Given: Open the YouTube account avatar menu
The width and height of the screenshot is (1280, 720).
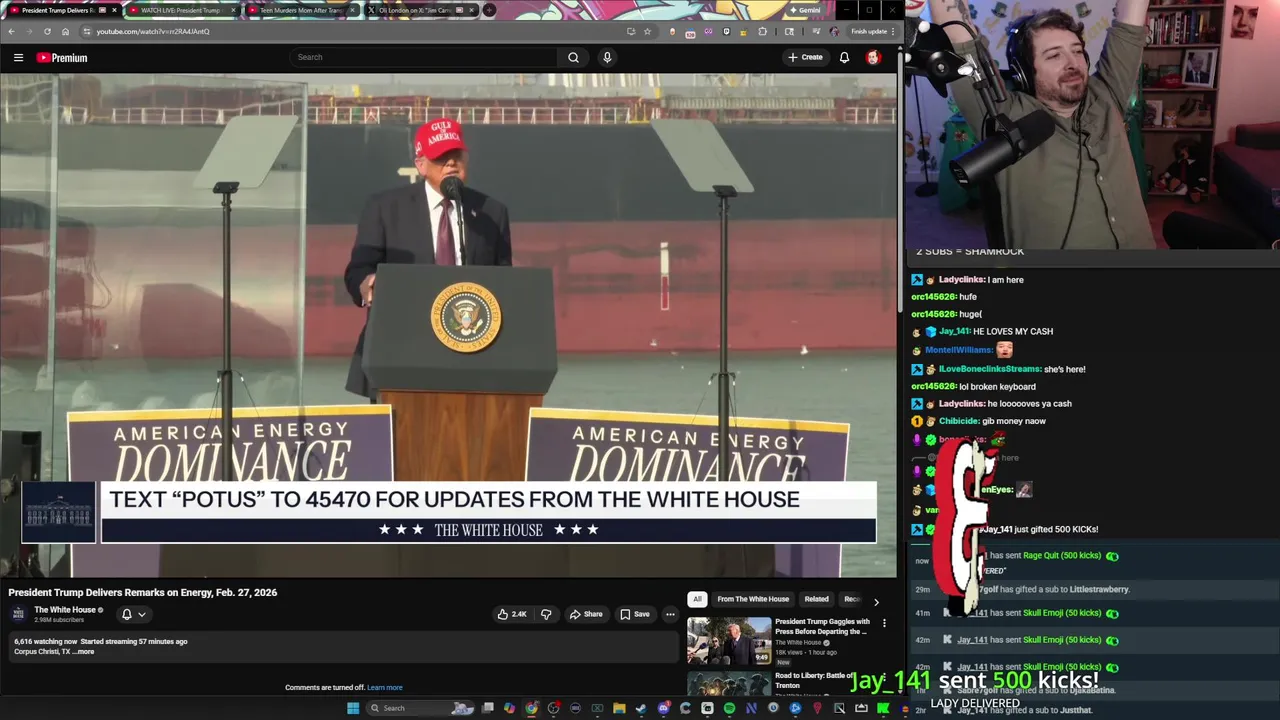Looking at the screenshot, I should click(x=873, y=57).
